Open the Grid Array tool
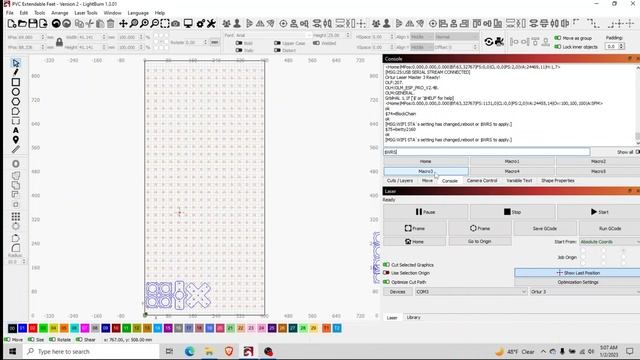The width and height of the screenshot is (640, 360). 16,216
